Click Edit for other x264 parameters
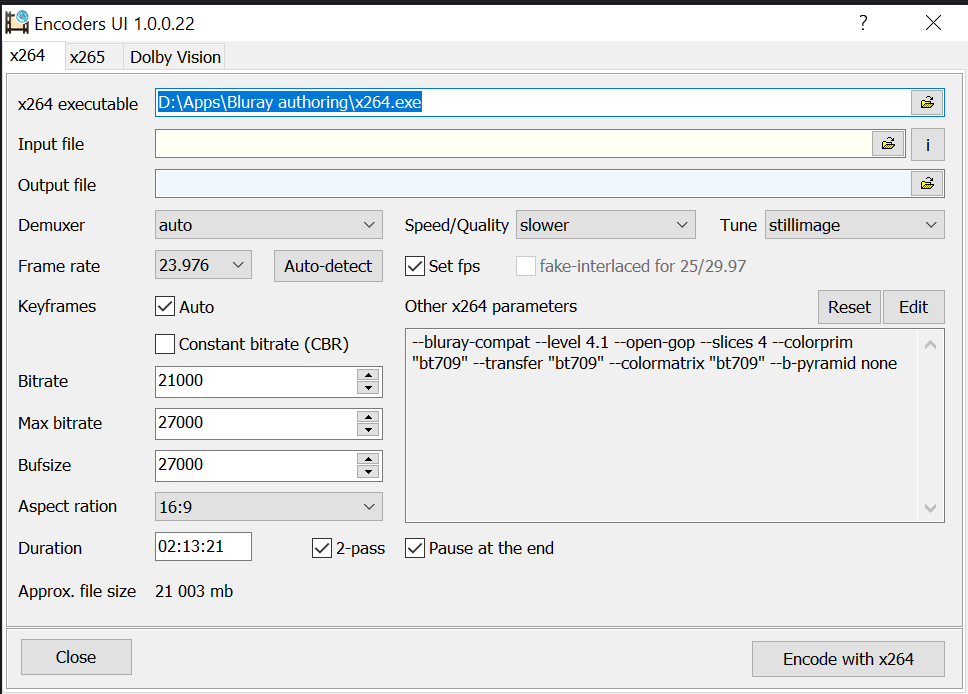This screenshot has height=694, width=968. pos(913,307)
